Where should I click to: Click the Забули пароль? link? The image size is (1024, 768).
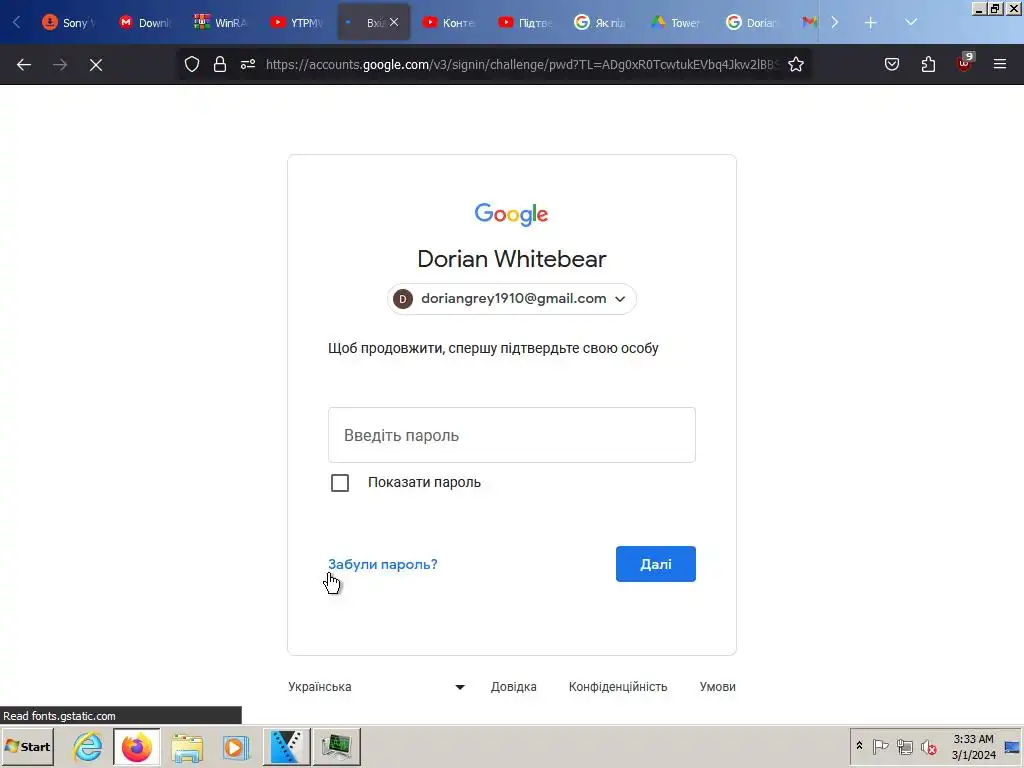pos(383,564)
